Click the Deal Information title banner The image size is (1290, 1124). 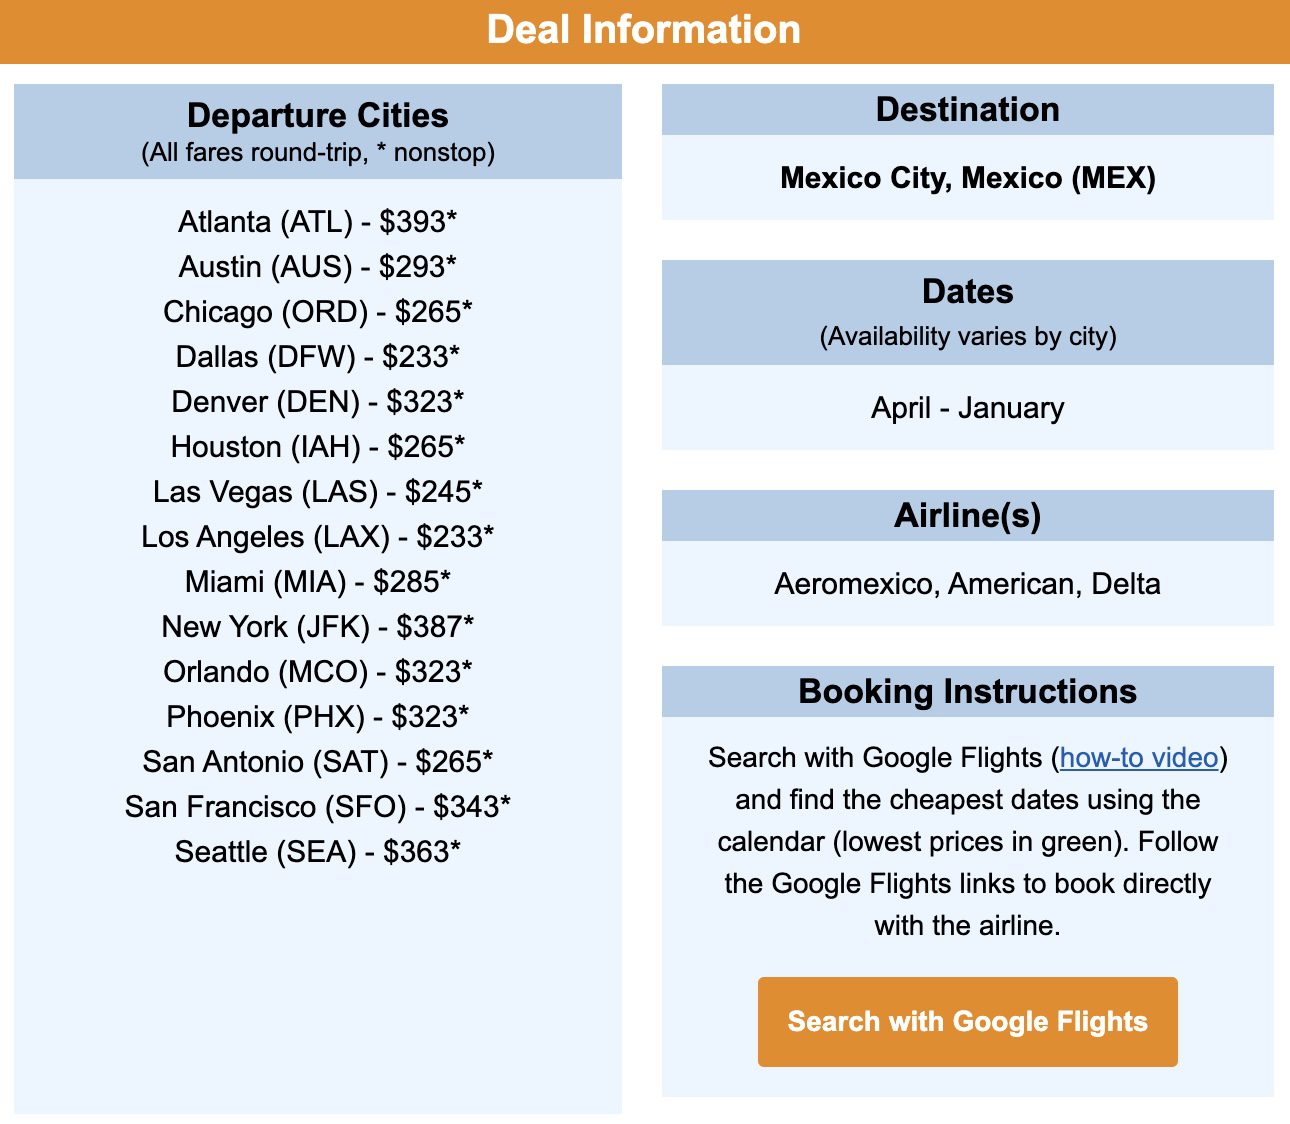click(644, 29)
